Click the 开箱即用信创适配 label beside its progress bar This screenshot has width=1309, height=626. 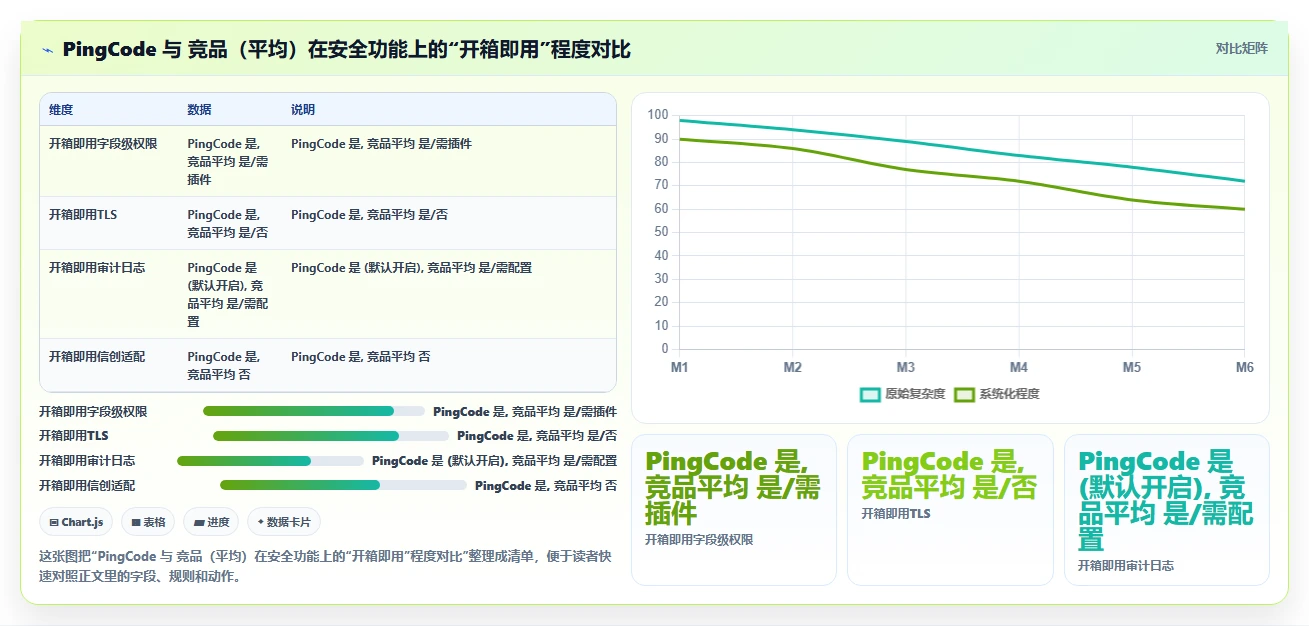click(x=87, y=485)
